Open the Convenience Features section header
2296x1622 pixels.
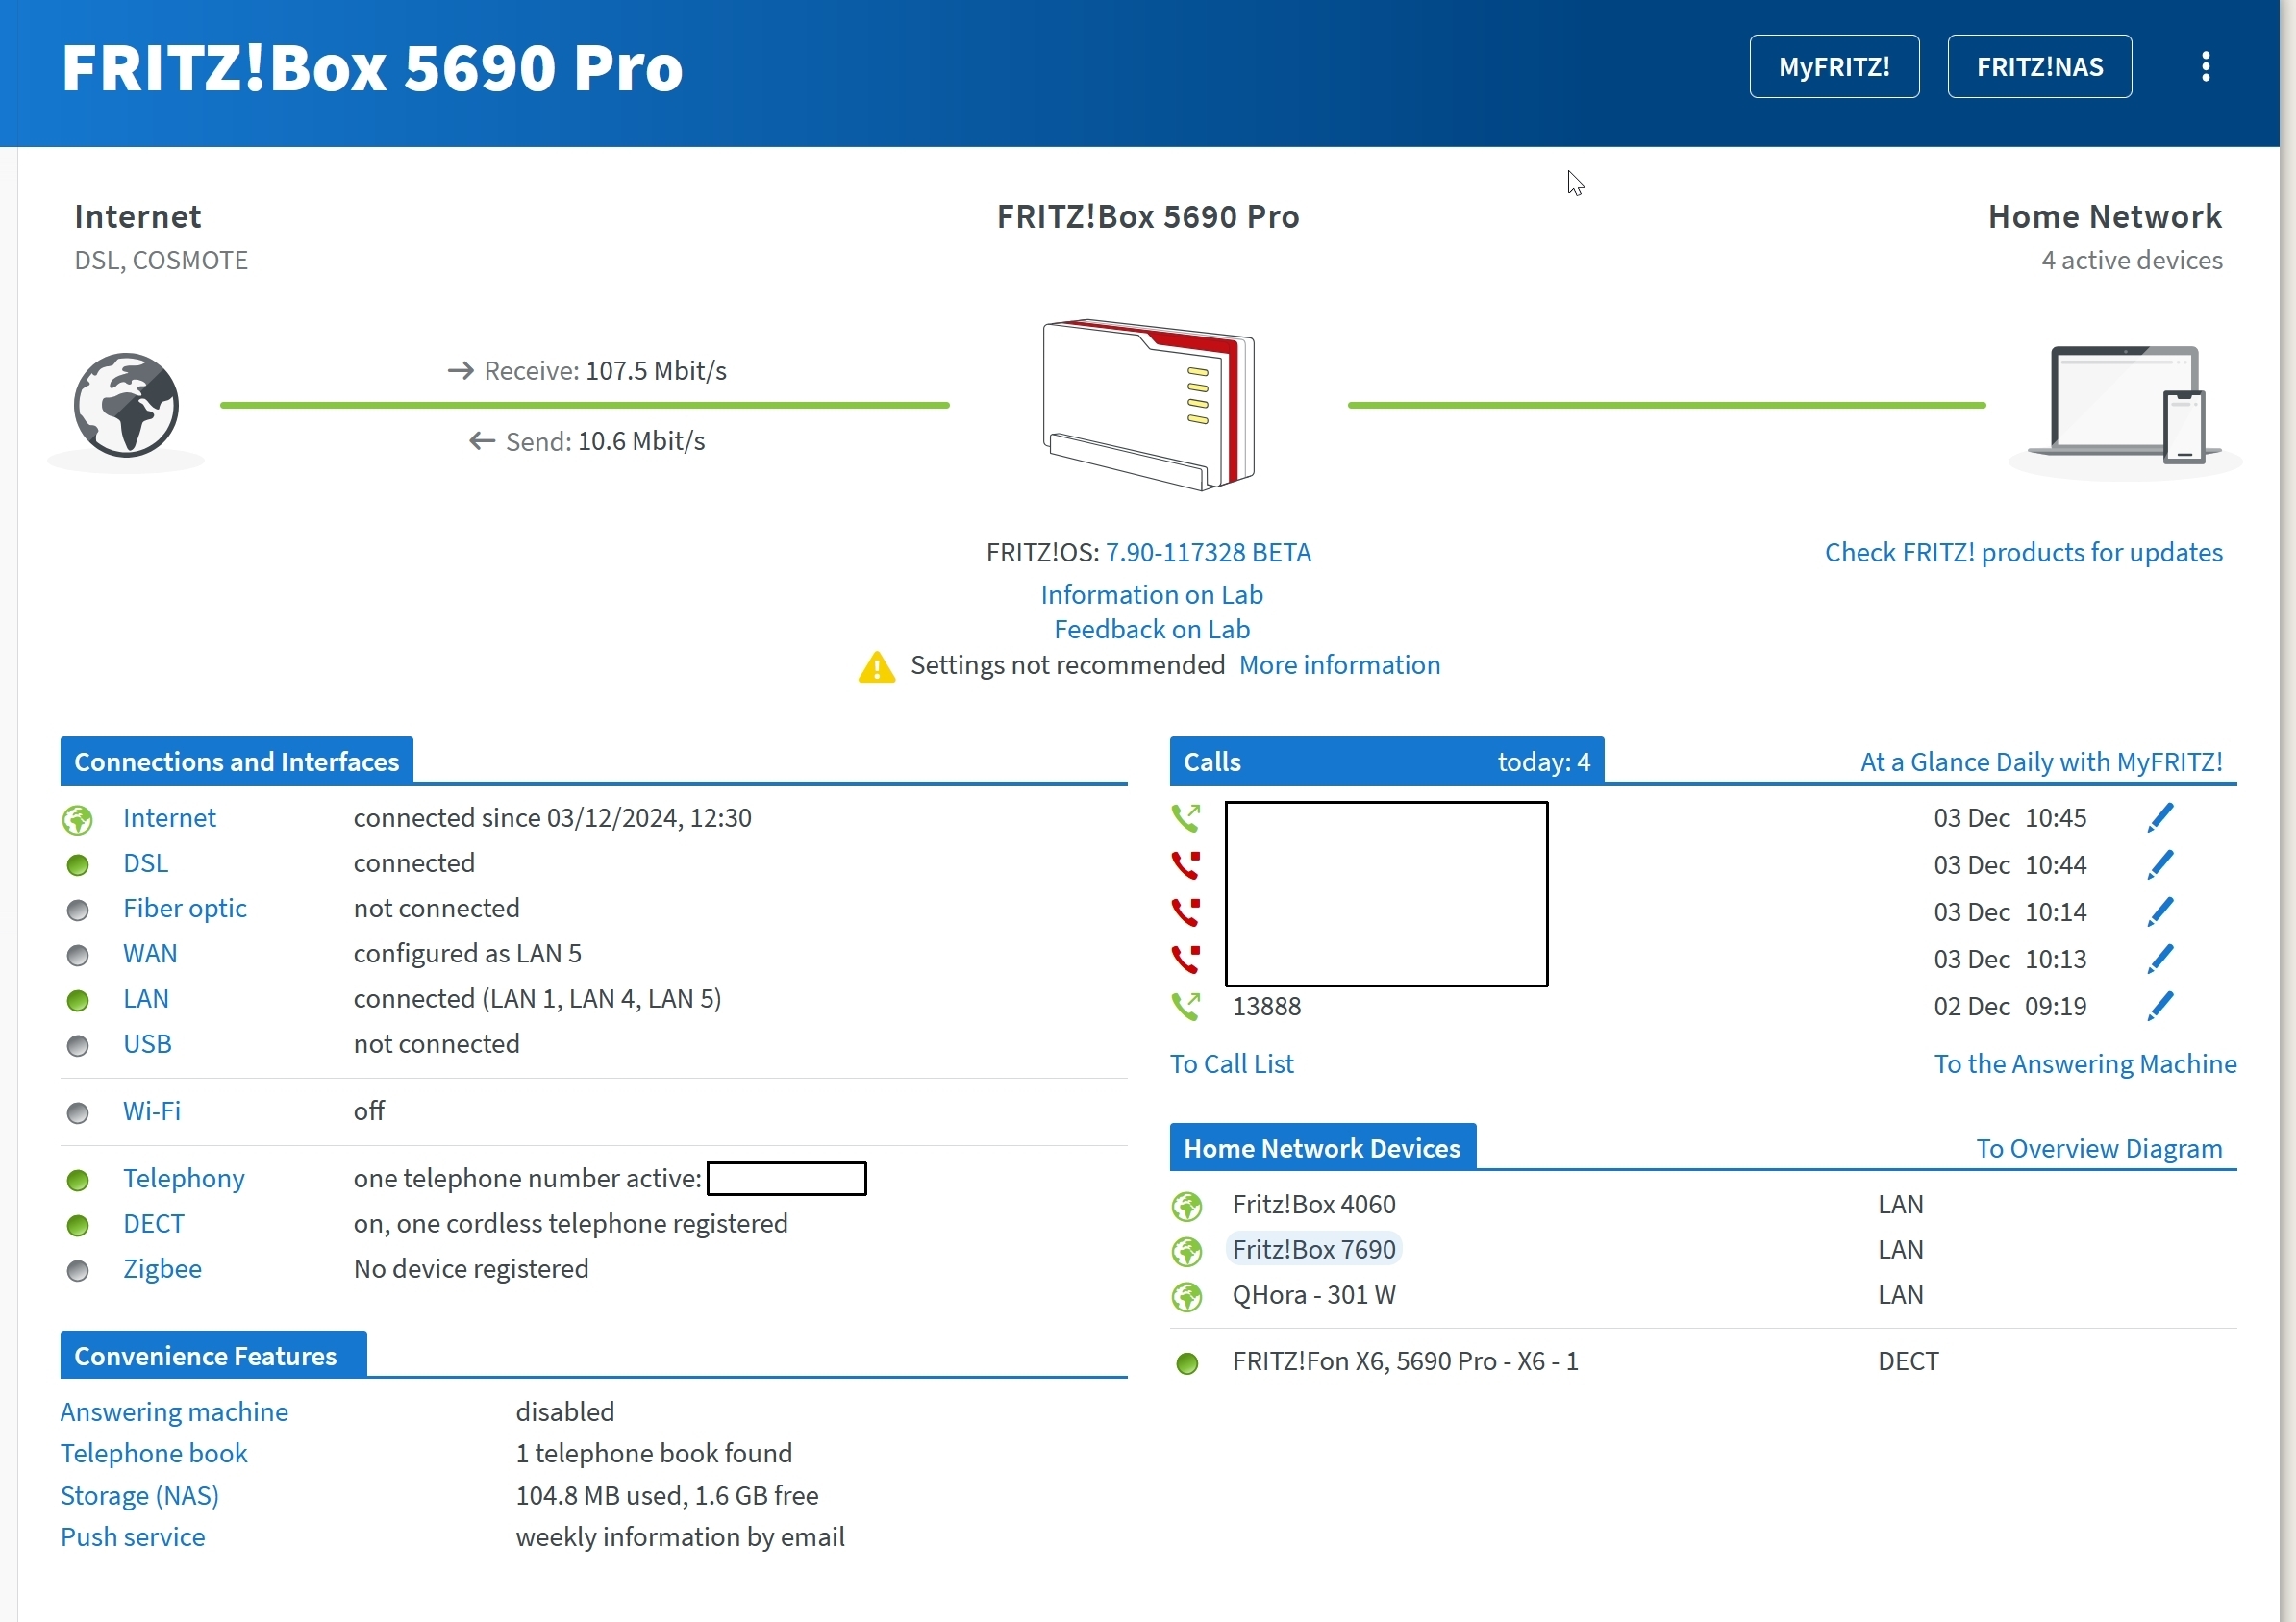[x=213, y=1356]
